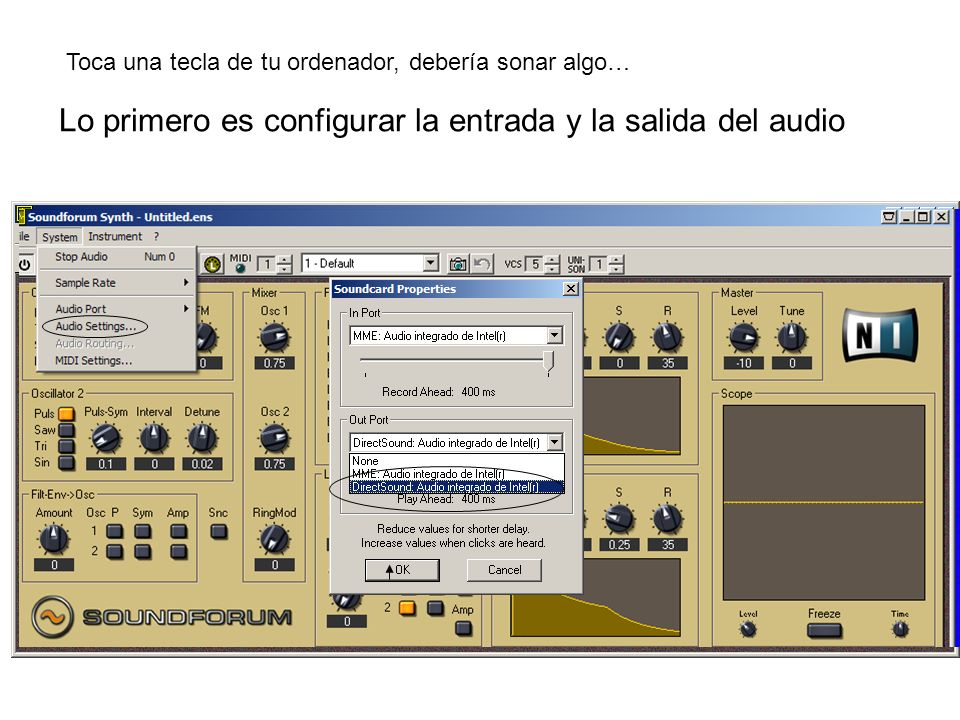Enable the Puls waveform on Oscillator 2

pos(66,414)
